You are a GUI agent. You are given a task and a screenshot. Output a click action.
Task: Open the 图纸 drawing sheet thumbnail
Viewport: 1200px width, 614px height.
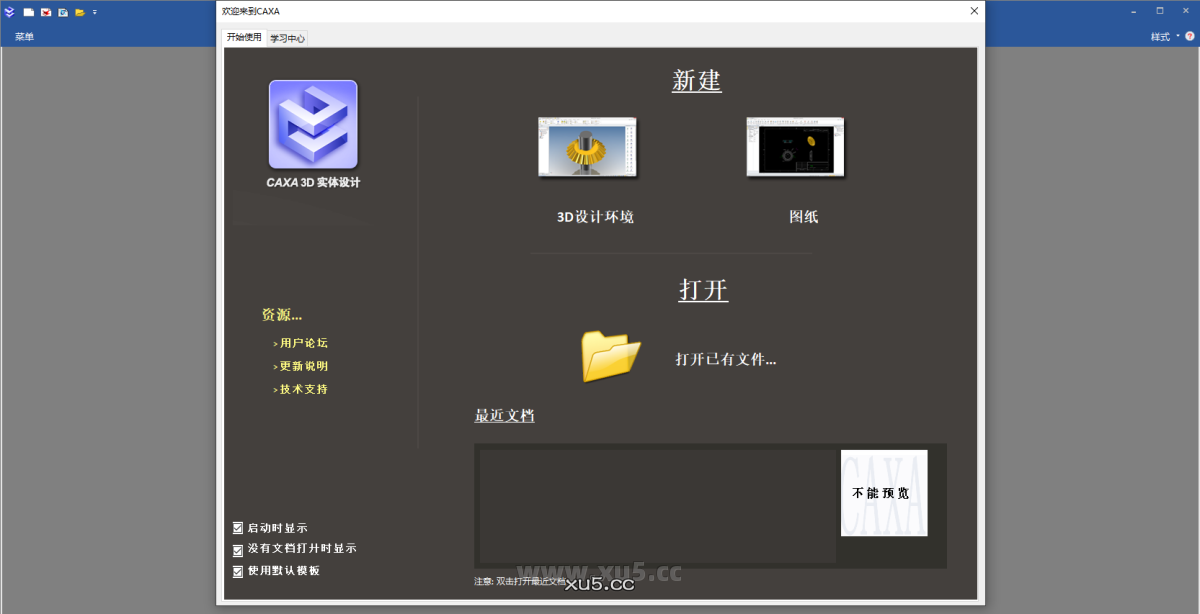coord(795,147)
